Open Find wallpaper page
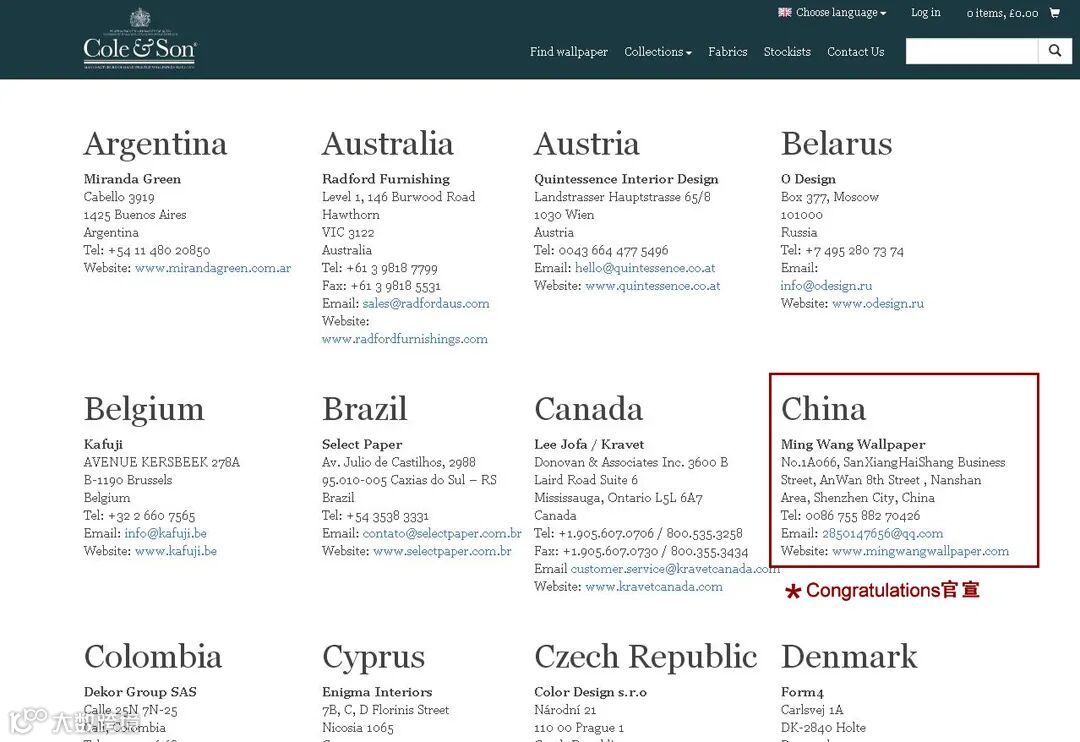Viewport: 1080px width, 742px height. 568,52
